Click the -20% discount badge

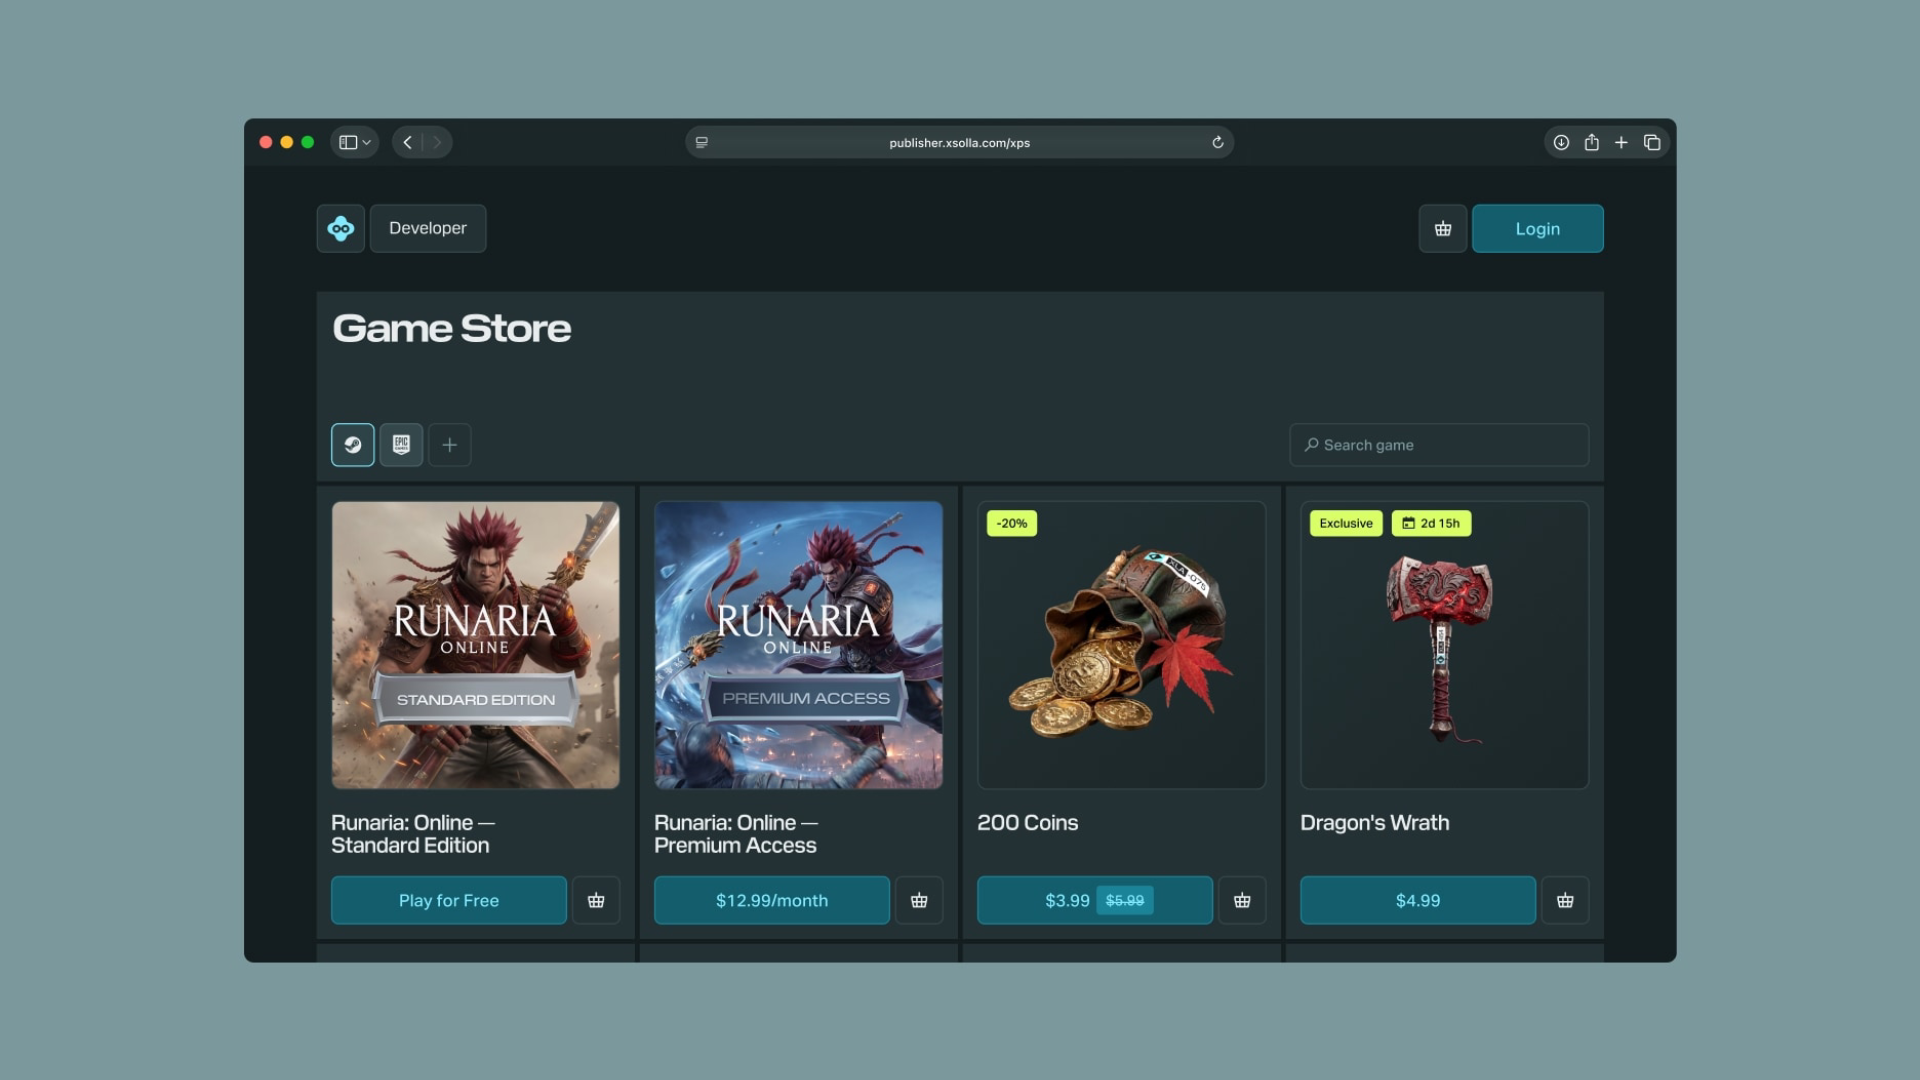(x=1012, y=523)
